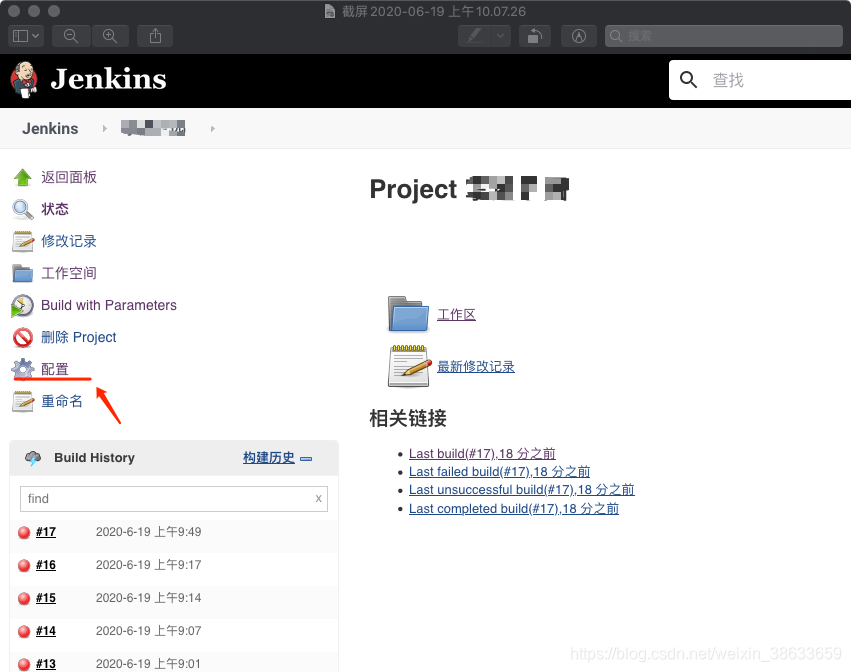Click the red status ball for build #14
Viewport: 851px width, 672px height.
tap(24, 632)
